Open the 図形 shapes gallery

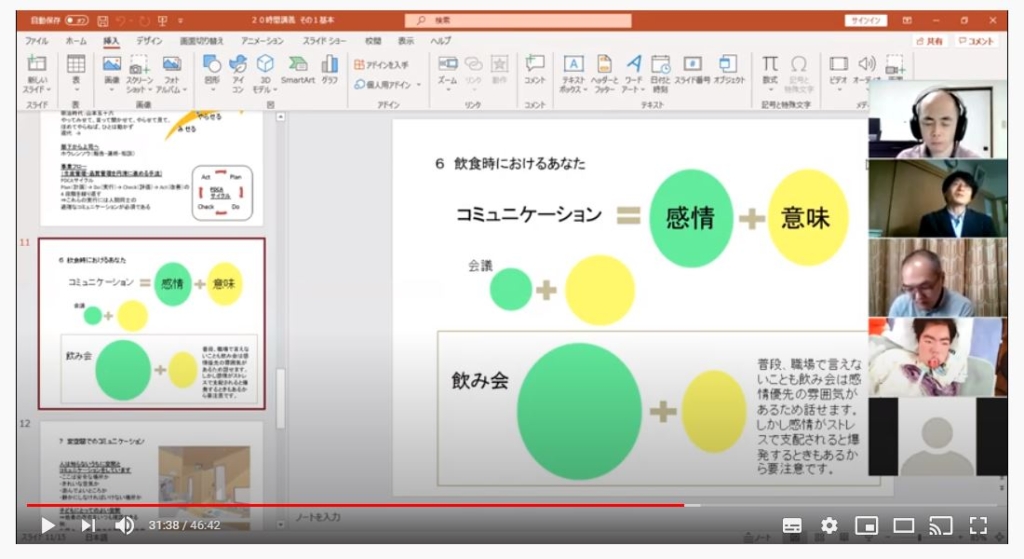(x=212, y=73)
